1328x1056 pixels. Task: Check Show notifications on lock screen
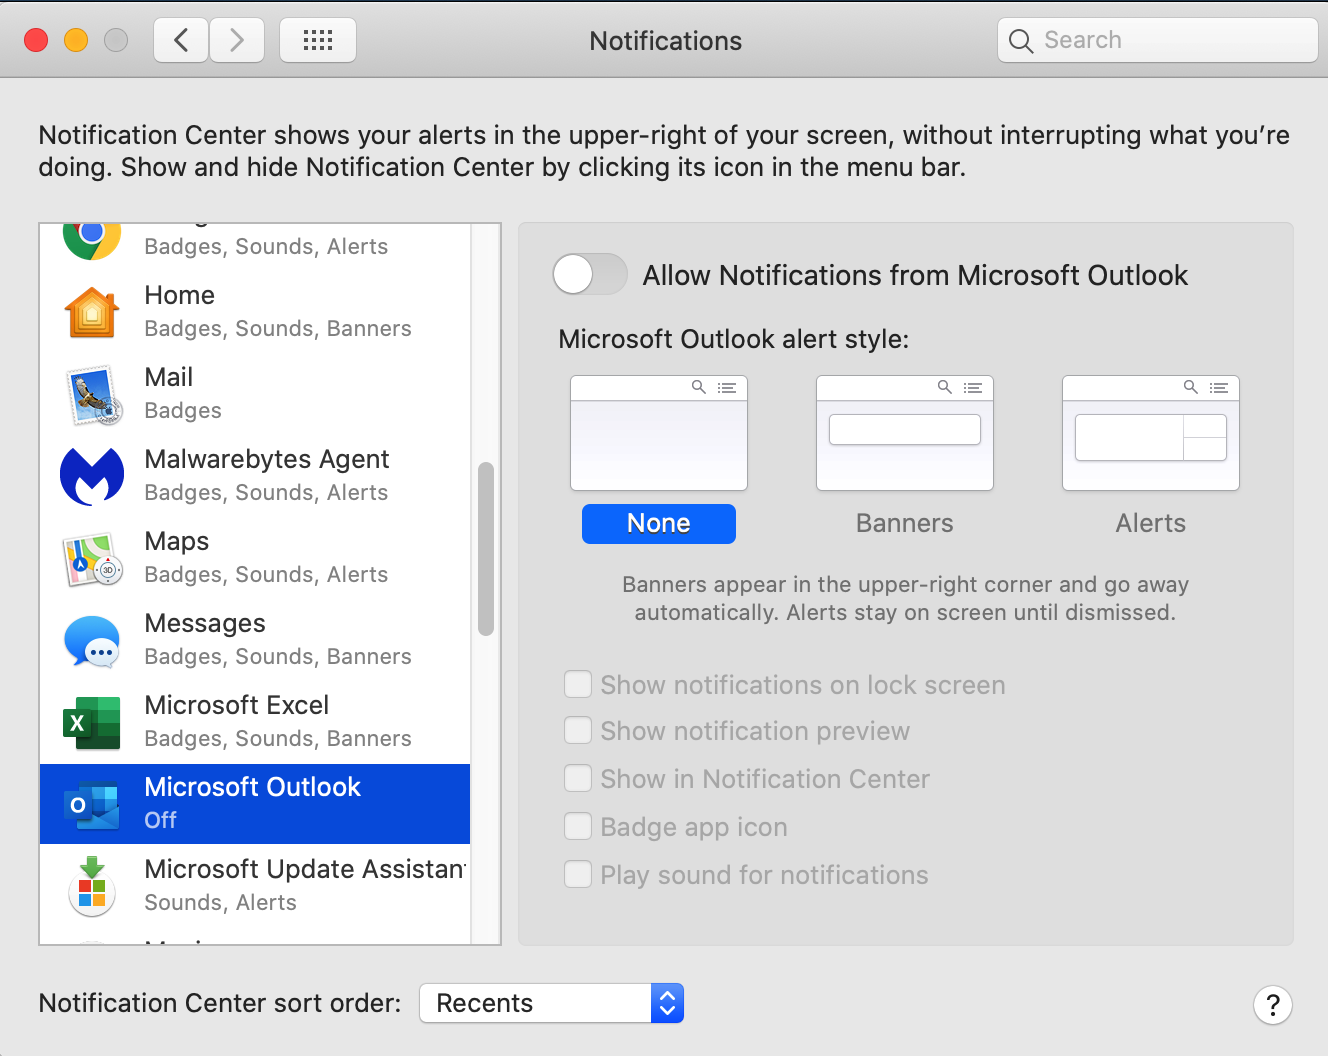point(578,684)
